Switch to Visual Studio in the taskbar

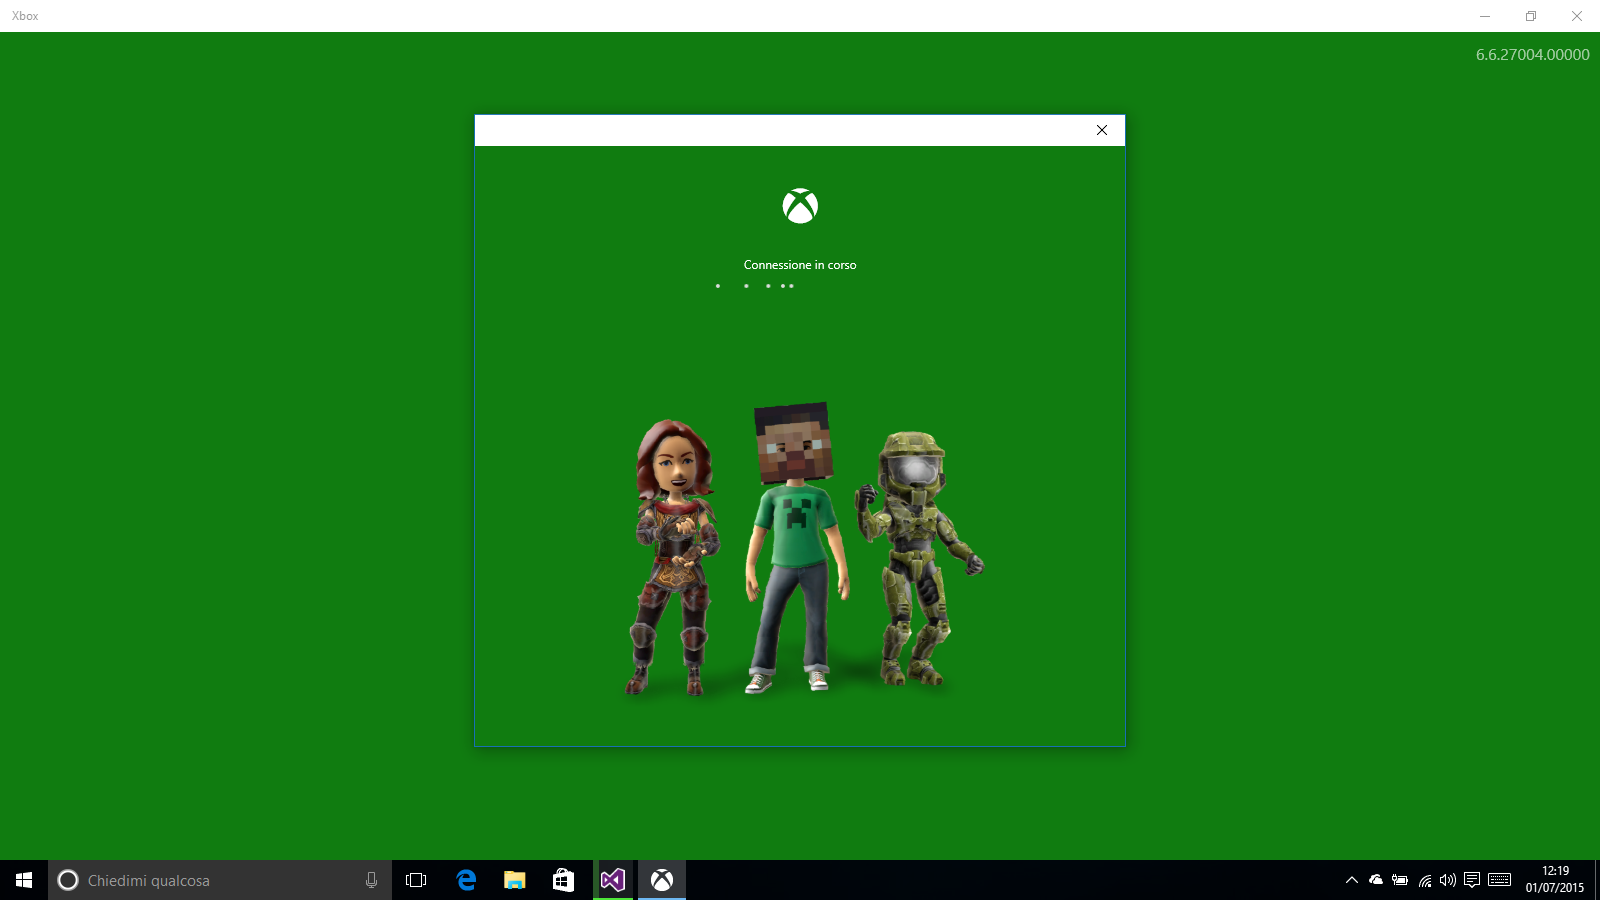(x=613, y=880)
